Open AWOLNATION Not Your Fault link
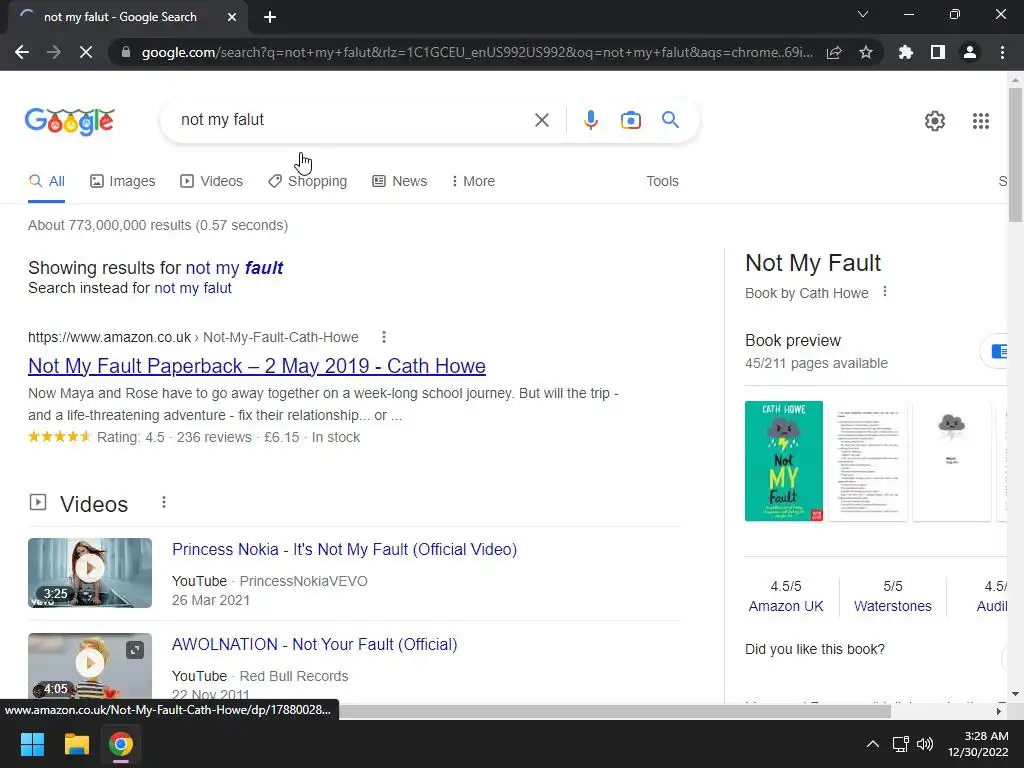Image resolution: width=1024 pixels, height=768 pixels. 314,645
